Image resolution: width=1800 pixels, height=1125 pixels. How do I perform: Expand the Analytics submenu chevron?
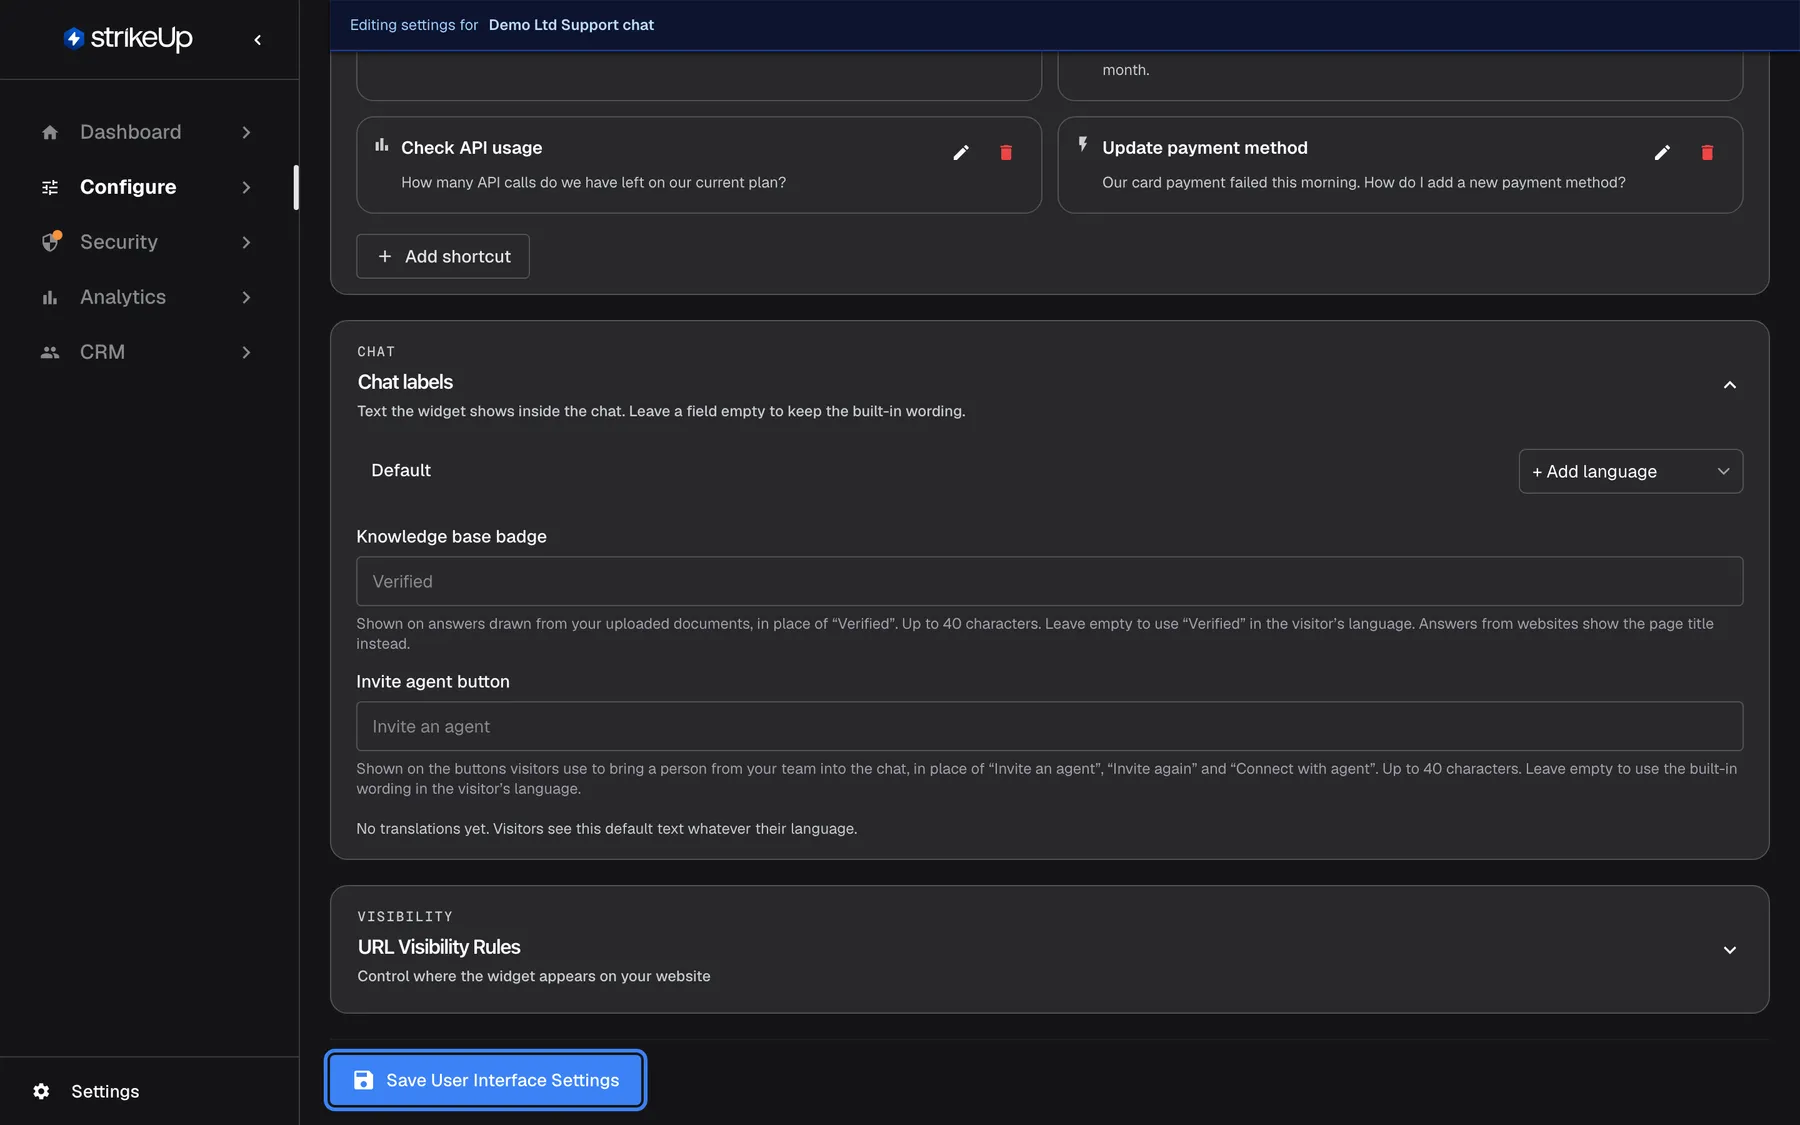246,297
